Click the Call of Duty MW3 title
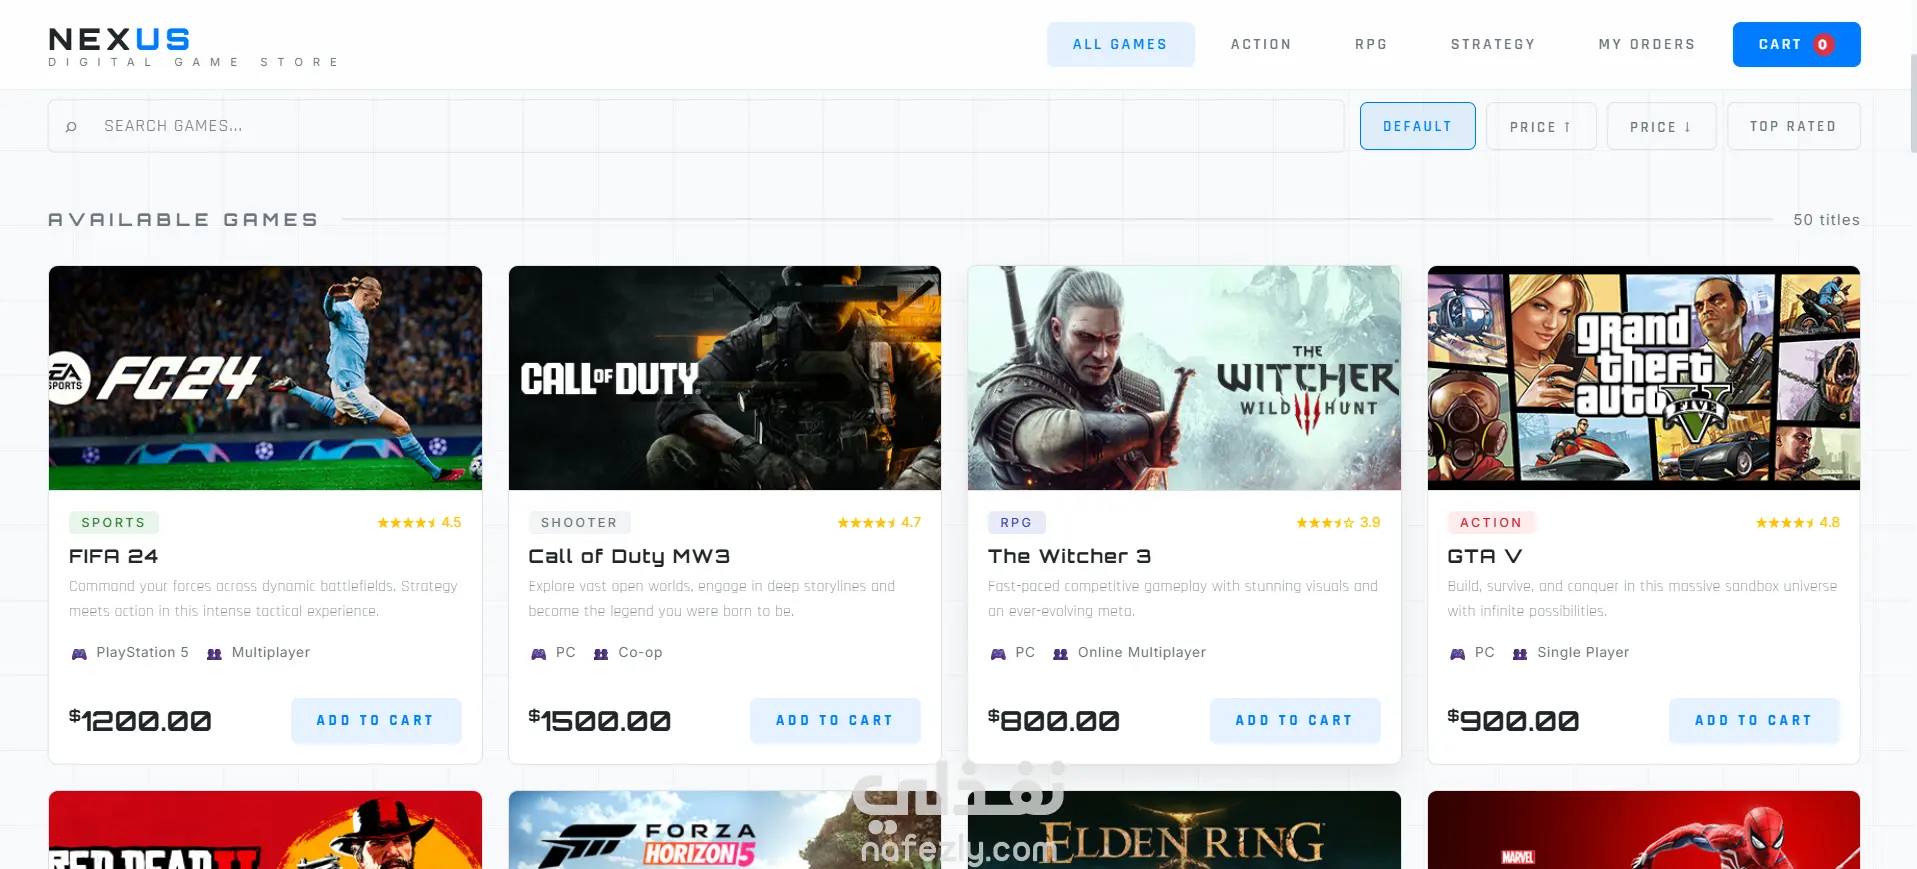 coord(629,556)
